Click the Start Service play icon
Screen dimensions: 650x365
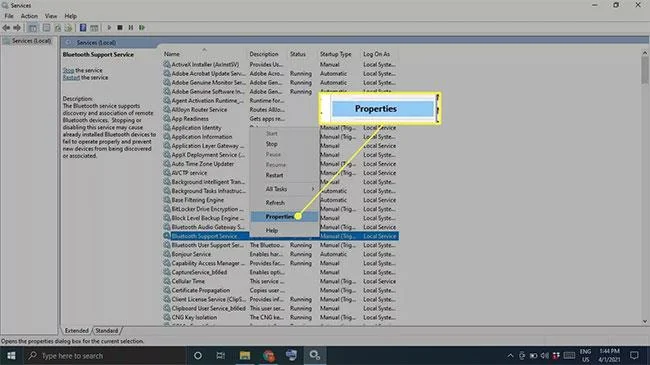pyautogui.click(x=109, y=28)
